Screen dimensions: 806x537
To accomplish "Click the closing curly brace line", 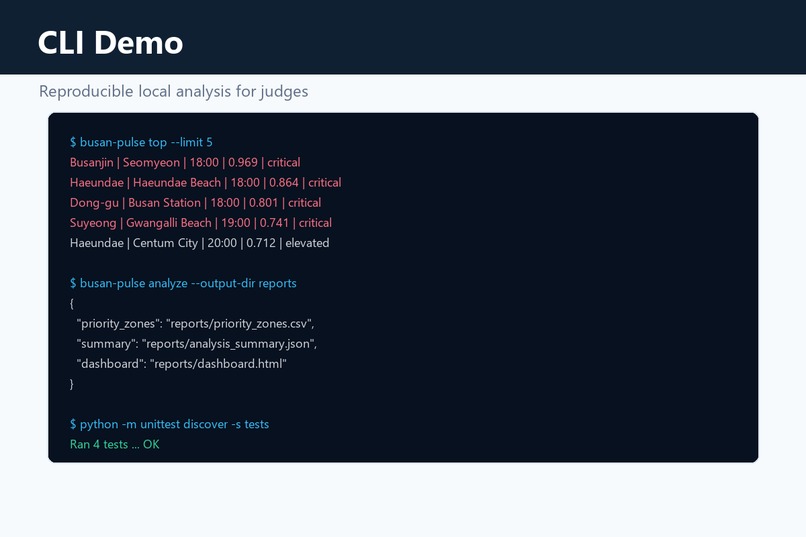I will (x=71, y=384).
